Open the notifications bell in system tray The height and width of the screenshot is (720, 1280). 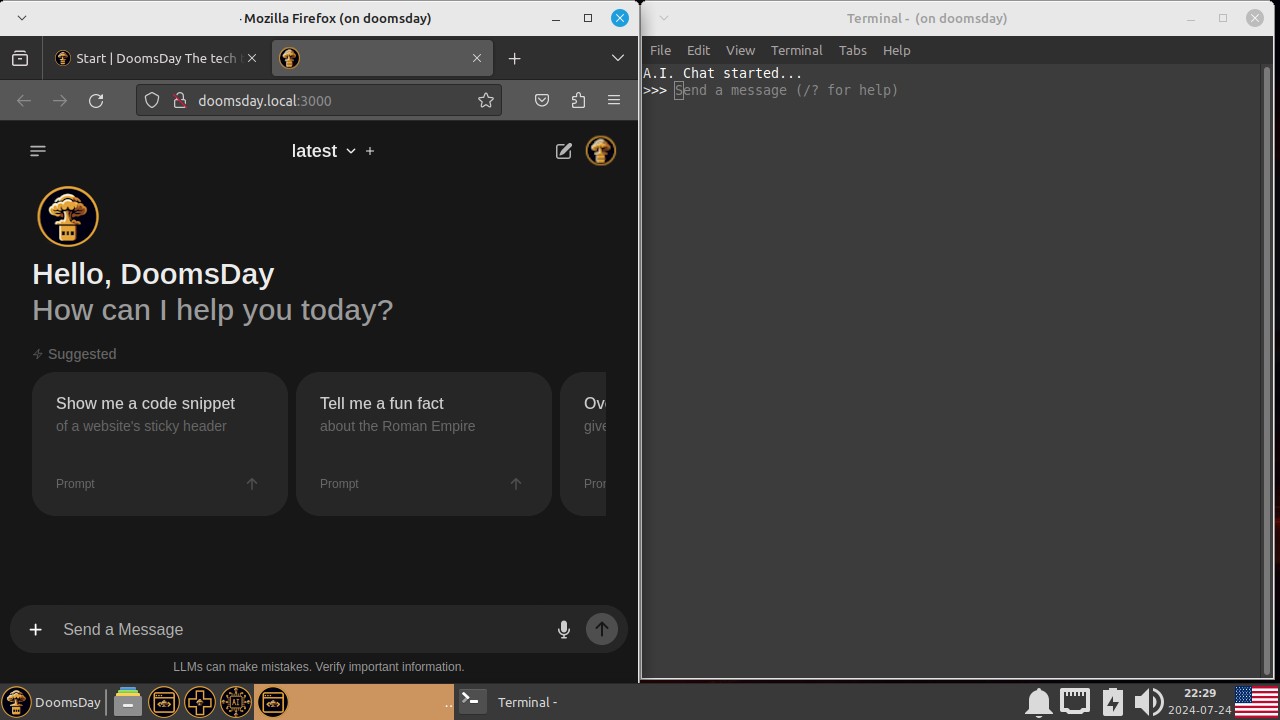click(x=1039, y=702)
